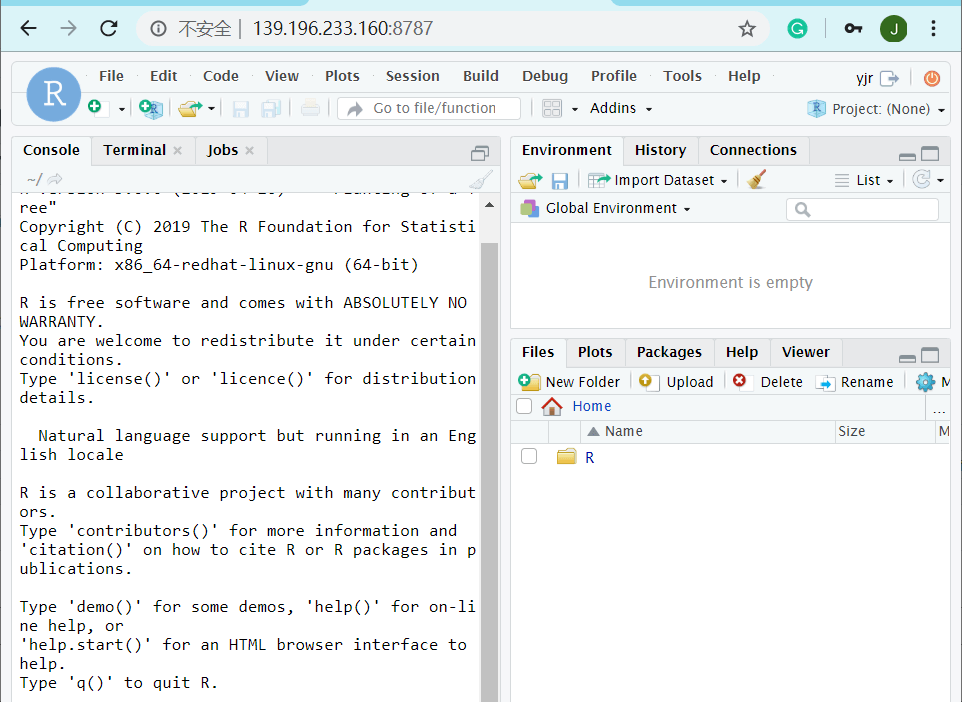Click the load workspace folder icon
Viewport: 962px width, 702px height.
[529, 180]
